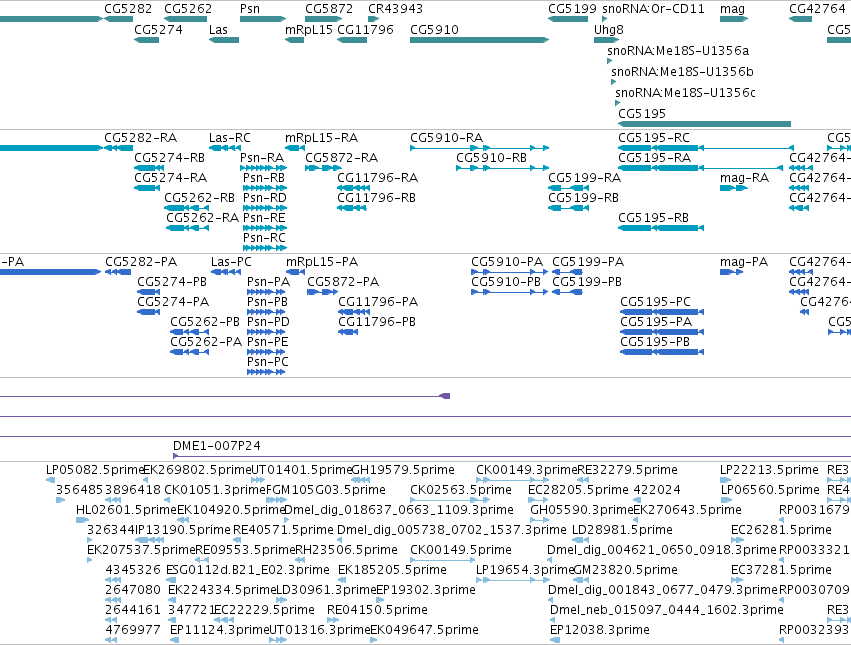
Task: Select snoRNA:Or-CD11 feature label
Action: point(653,9)
